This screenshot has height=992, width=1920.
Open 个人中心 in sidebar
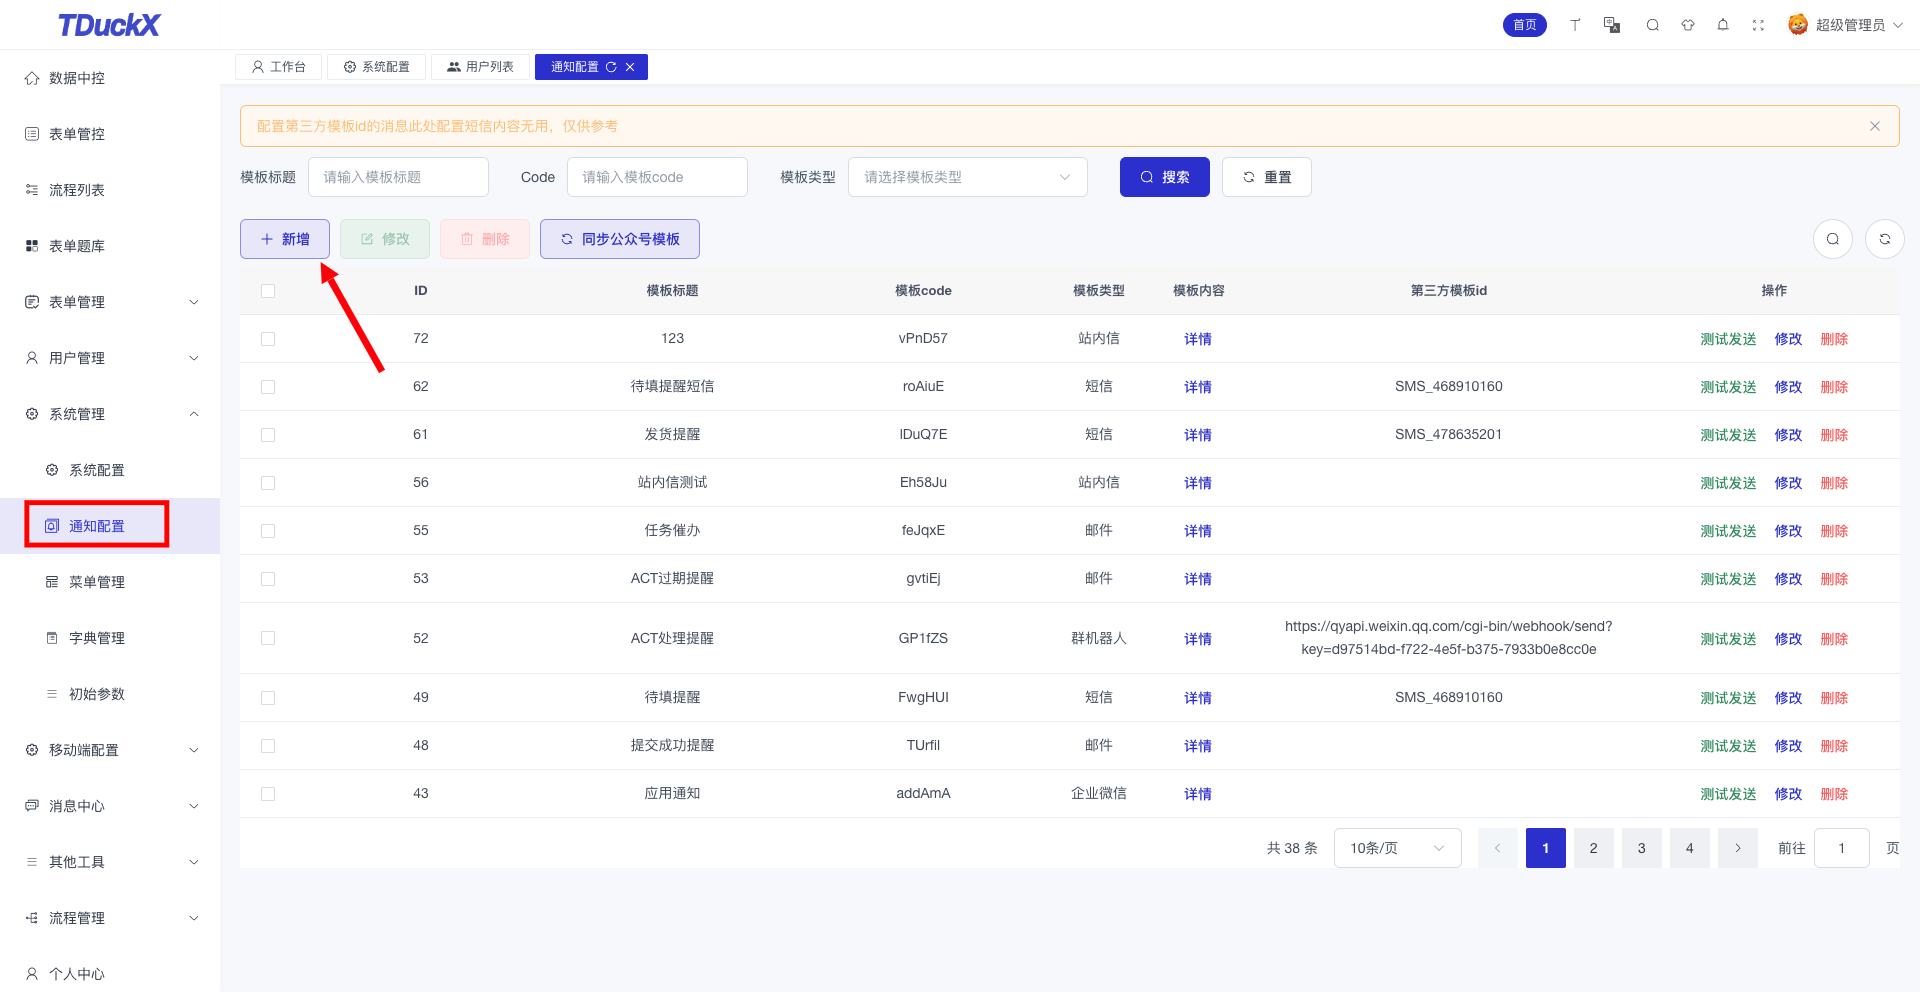[x=110, y=974]
